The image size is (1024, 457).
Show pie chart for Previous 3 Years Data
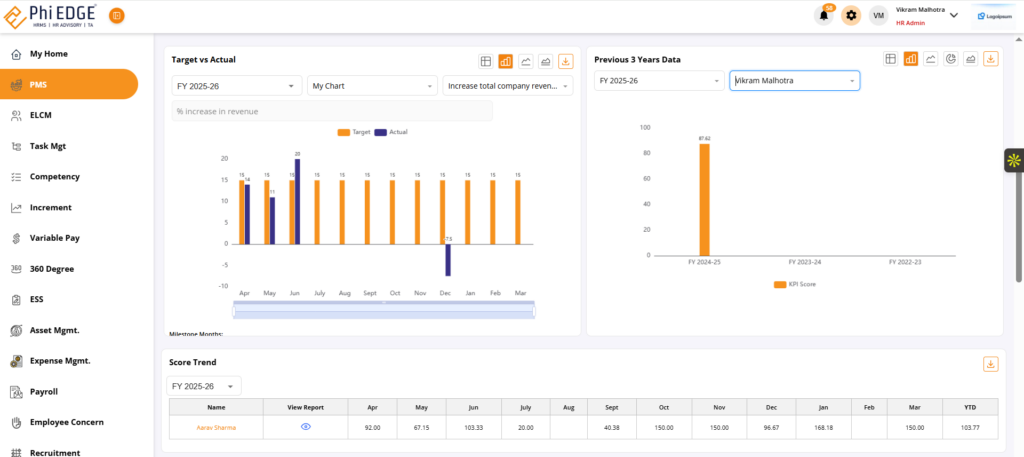coord(951,59)
